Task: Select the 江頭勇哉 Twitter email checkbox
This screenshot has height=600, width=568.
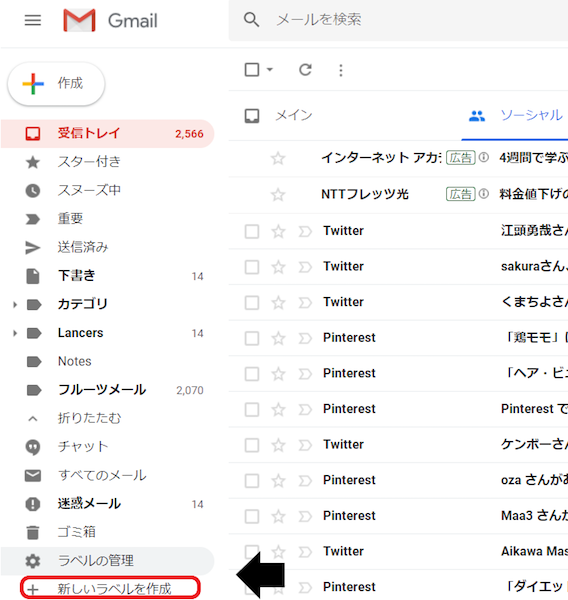Action: coord(252,231)
